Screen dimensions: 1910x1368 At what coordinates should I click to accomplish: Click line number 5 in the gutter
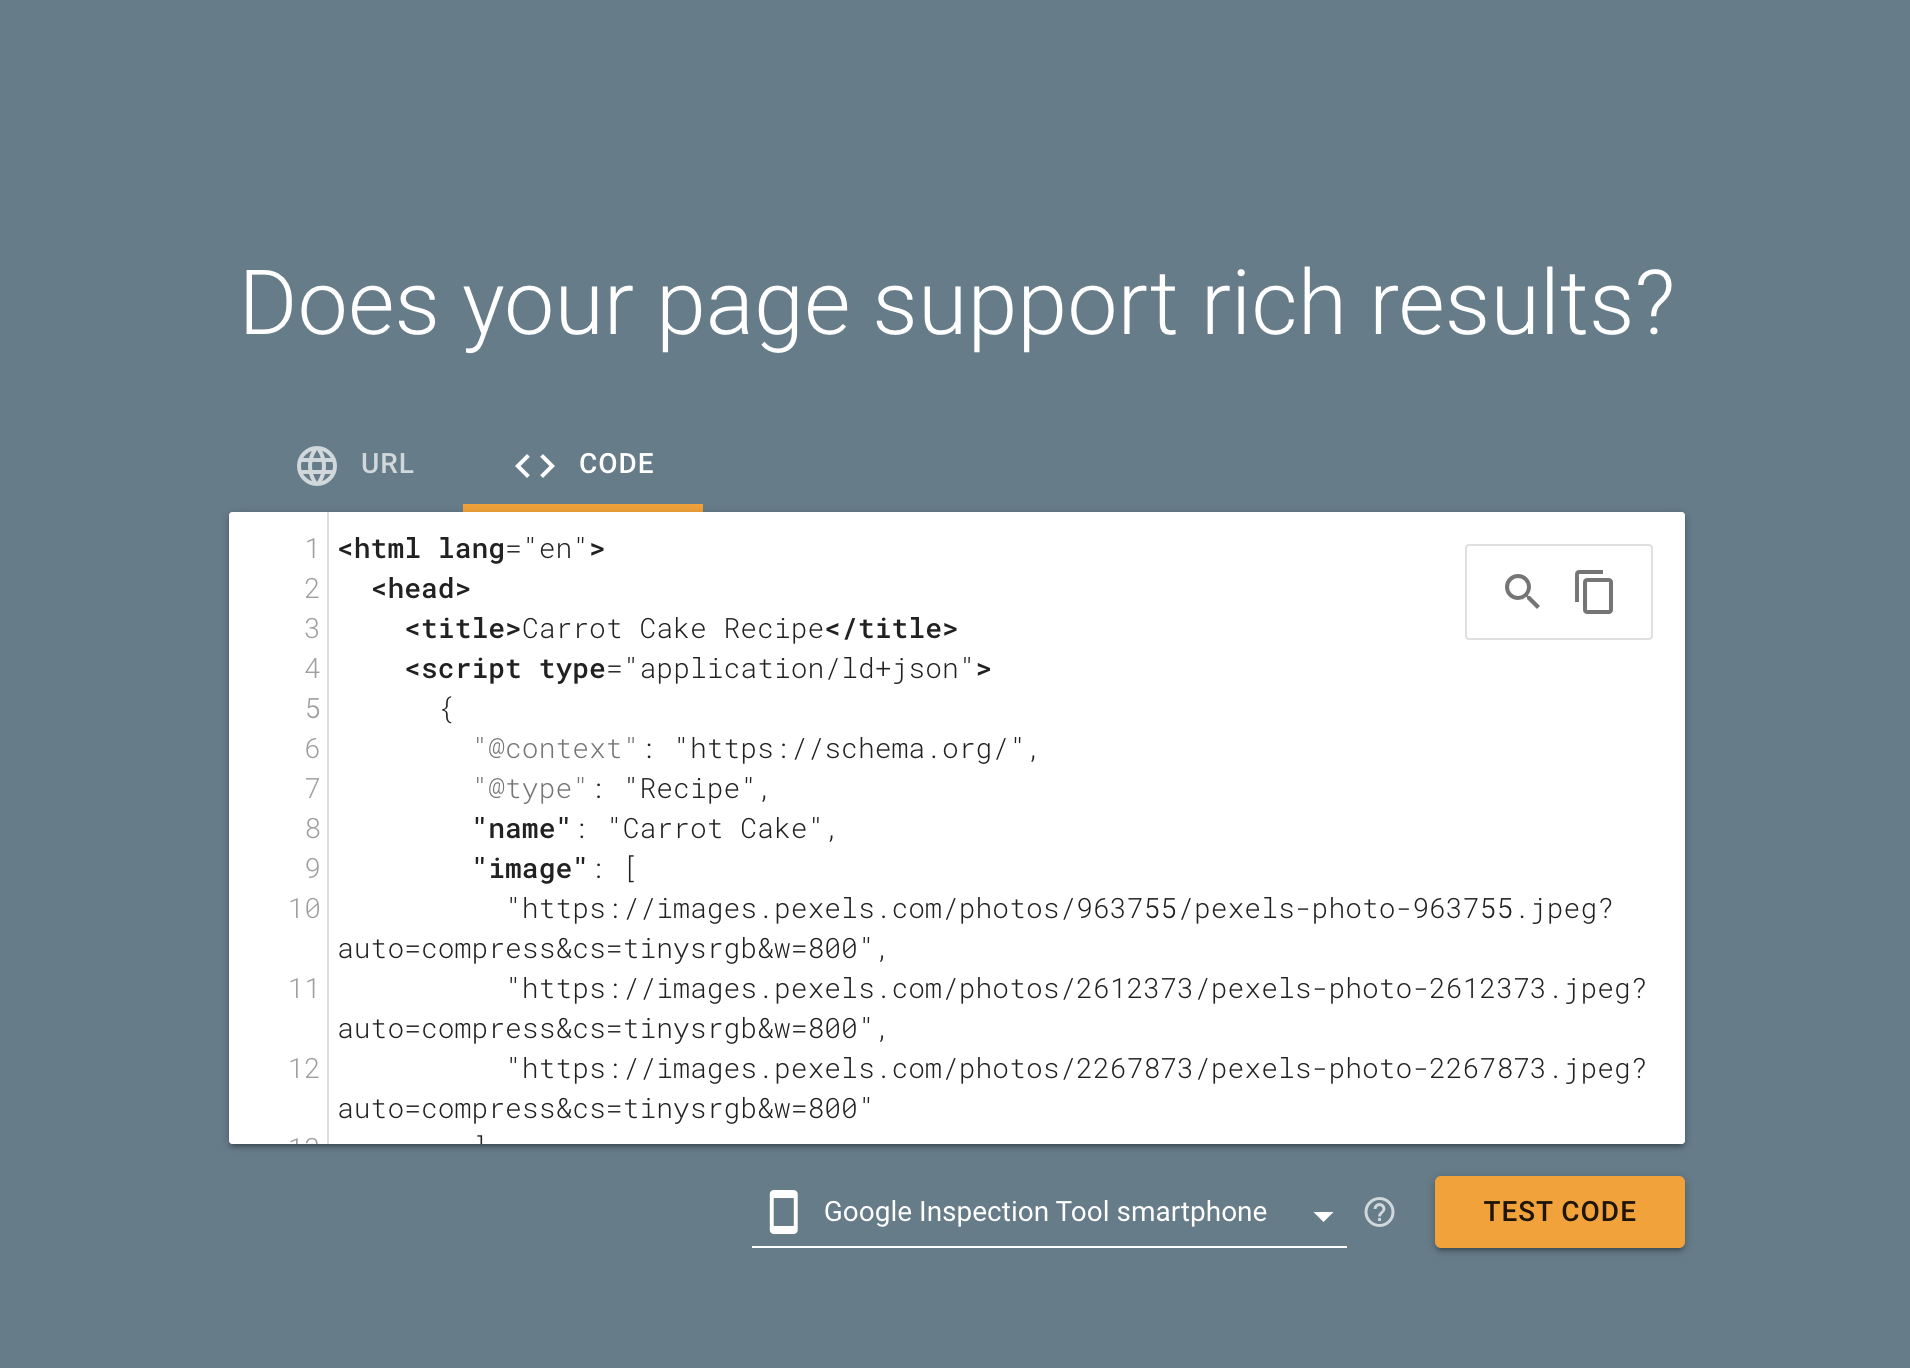click(x=312, y=709)
